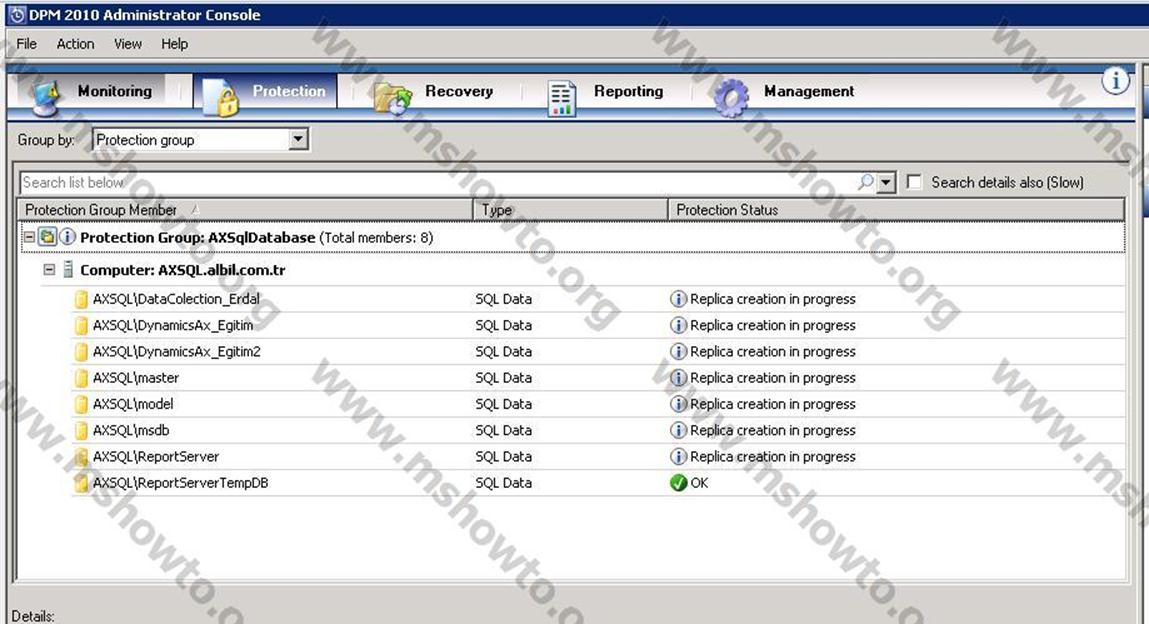The width and height of the screenshot is (1149, 624).
Task: Click the Protection padlock icon
Action: click(221, 97)
